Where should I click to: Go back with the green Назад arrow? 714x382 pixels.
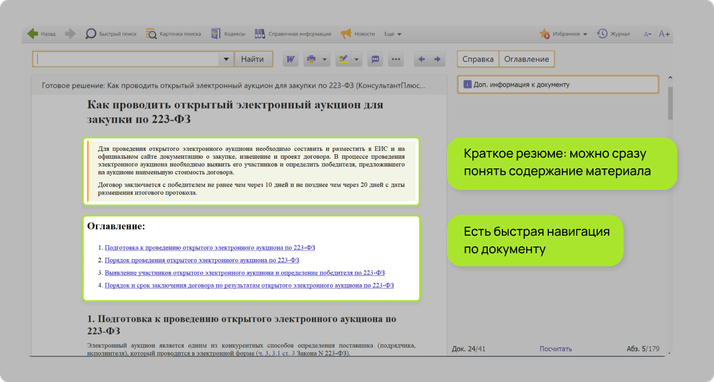coord(41,34)
